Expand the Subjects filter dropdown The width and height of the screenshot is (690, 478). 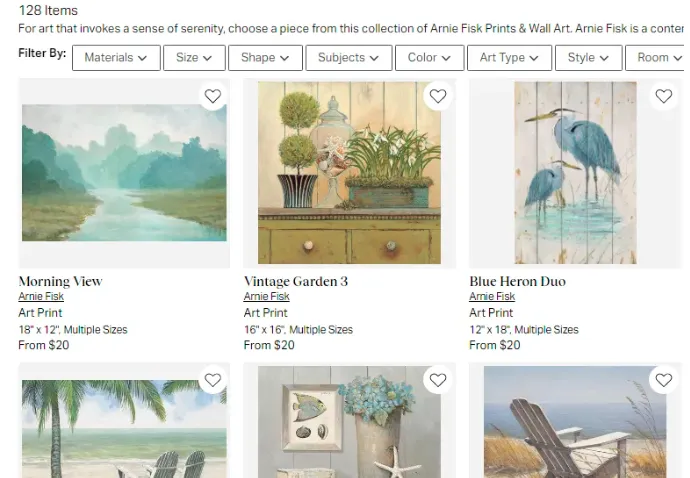point(348,58)
